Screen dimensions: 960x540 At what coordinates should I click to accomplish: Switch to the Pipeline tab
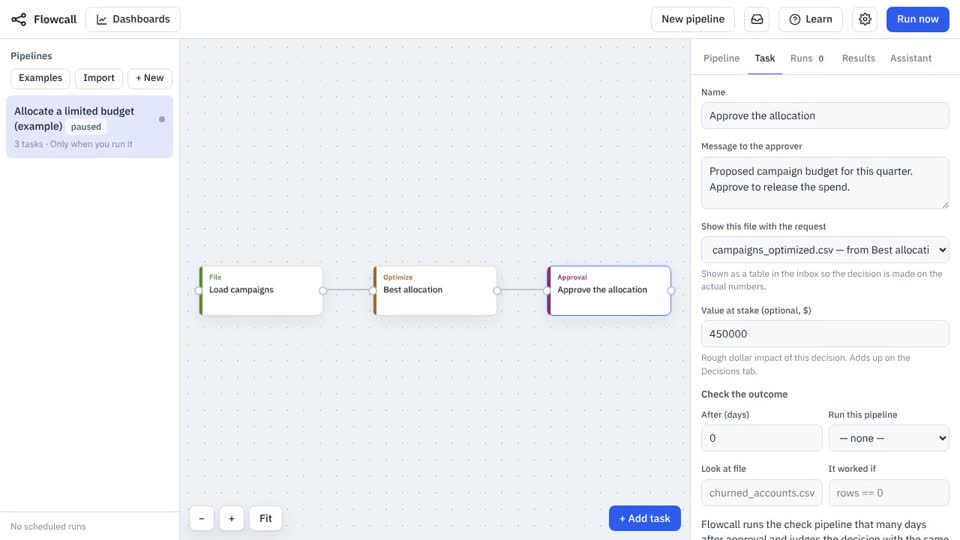tap(721, 58)
